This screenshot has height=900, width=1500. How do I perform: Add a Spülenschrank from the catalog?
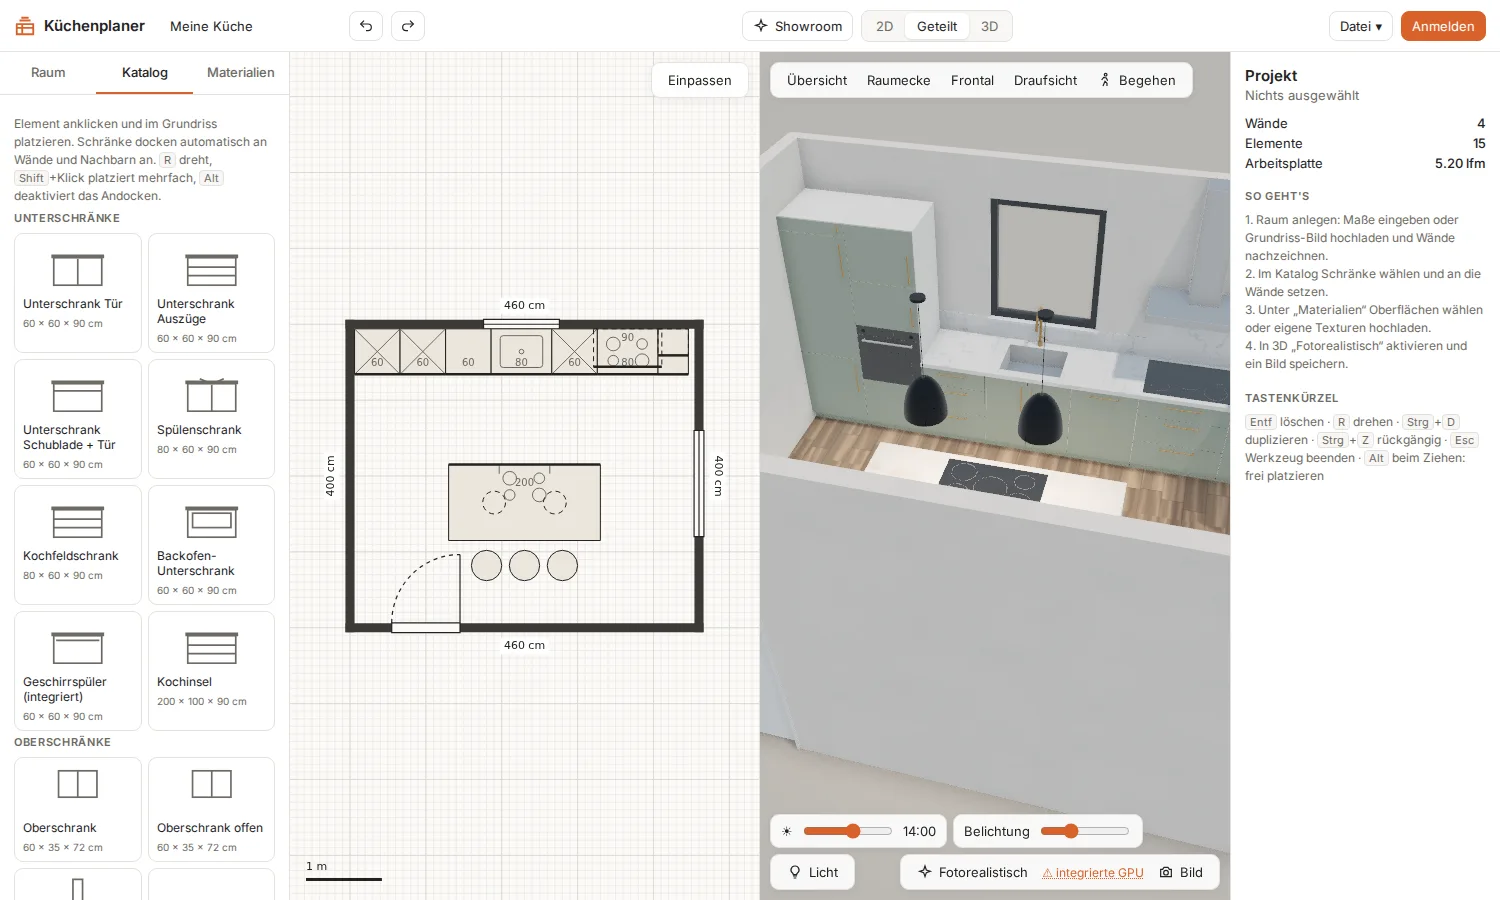211,419
